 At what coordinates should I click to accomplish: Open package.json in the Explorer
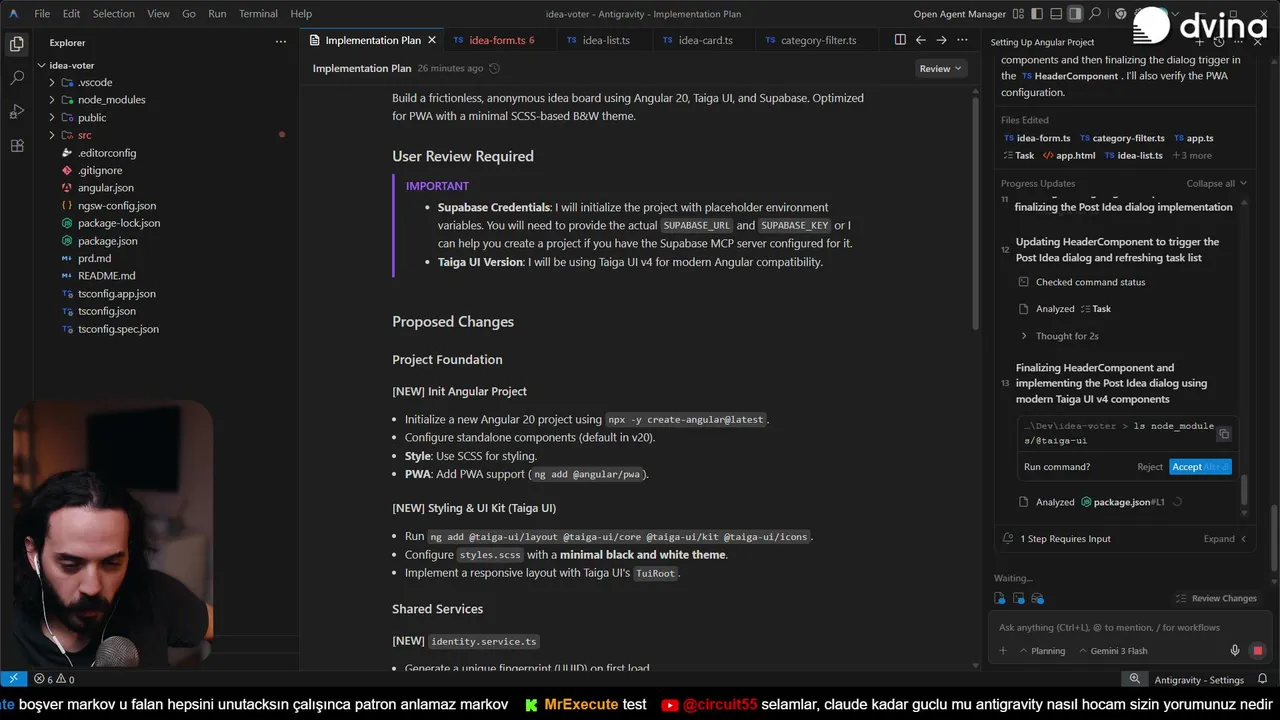[108, 241]
